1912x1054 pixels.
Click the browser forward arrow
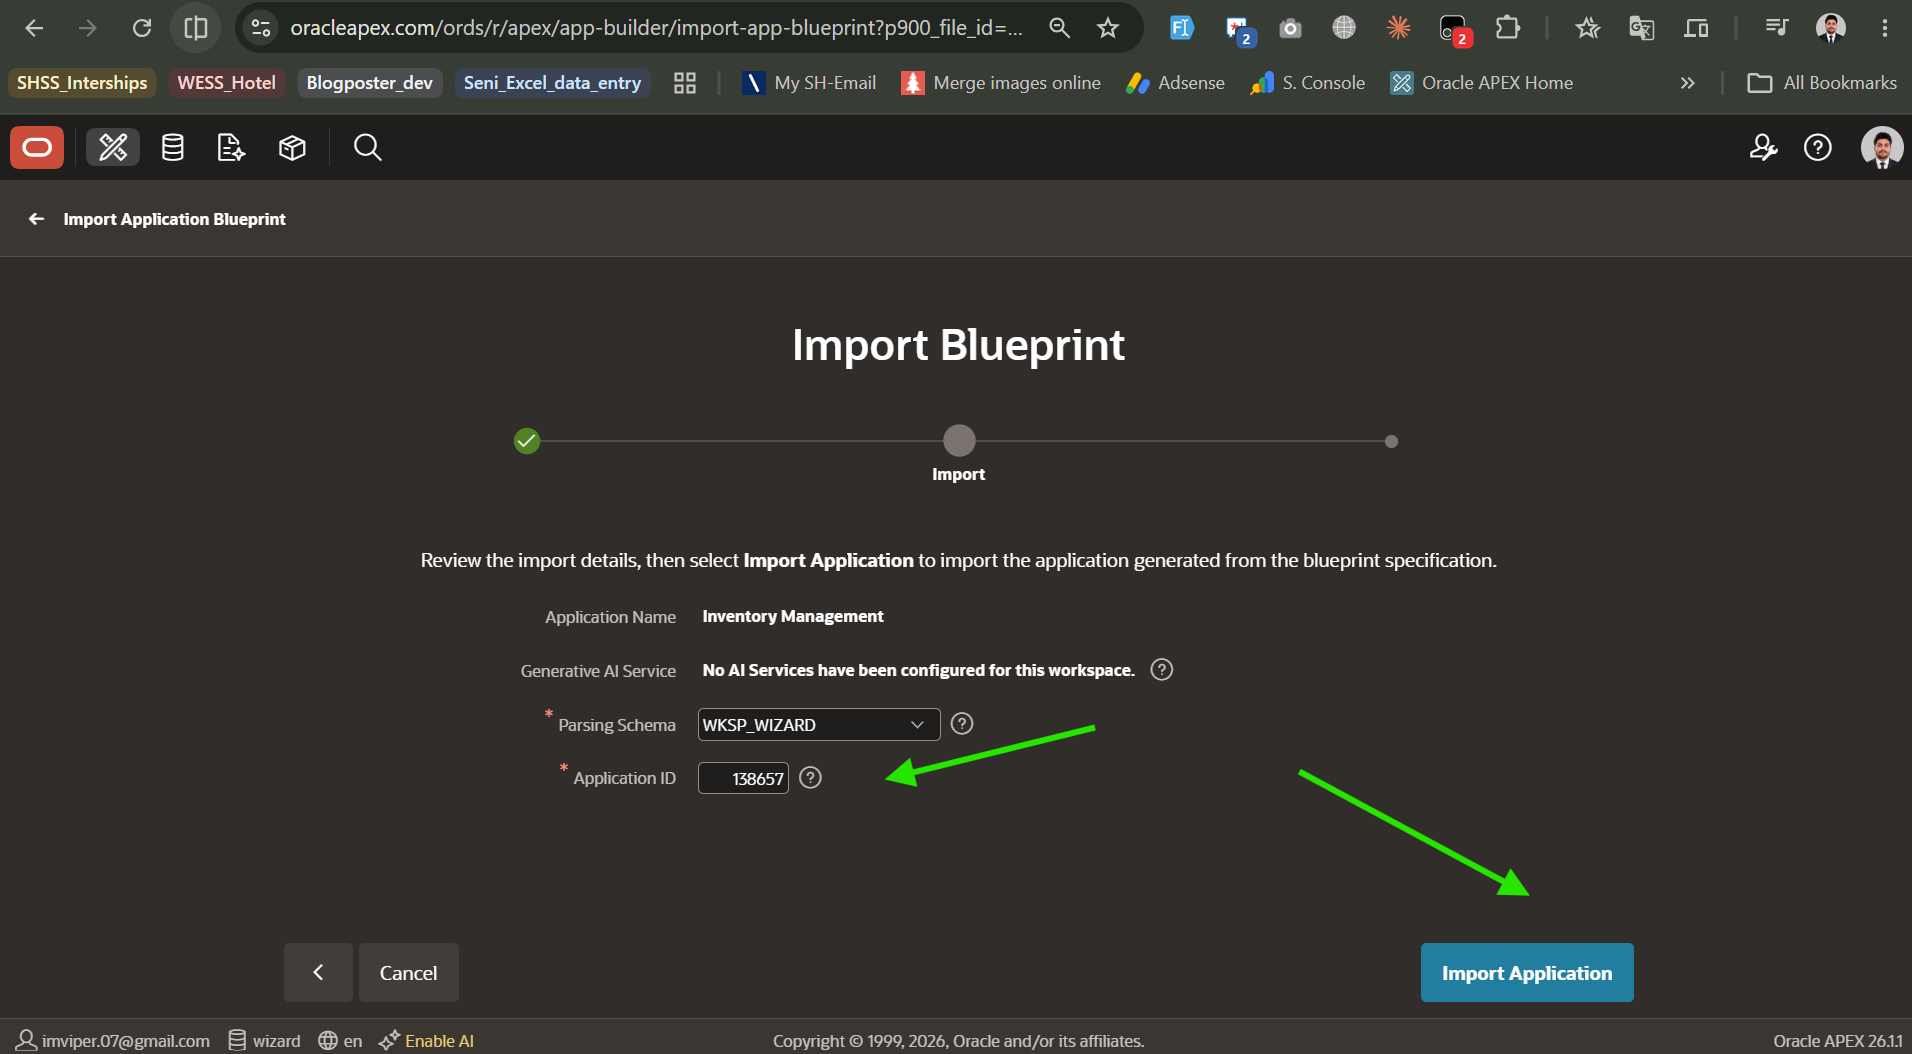(88, 28)
